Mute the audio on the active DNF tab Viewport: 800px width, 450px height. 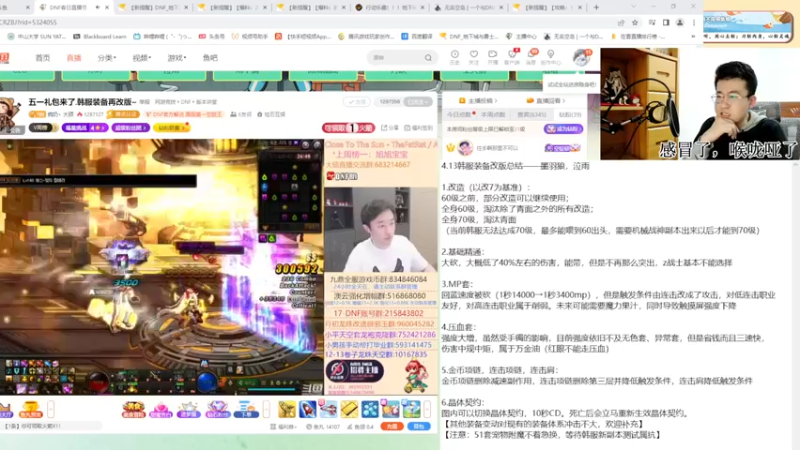coord(97,8)
